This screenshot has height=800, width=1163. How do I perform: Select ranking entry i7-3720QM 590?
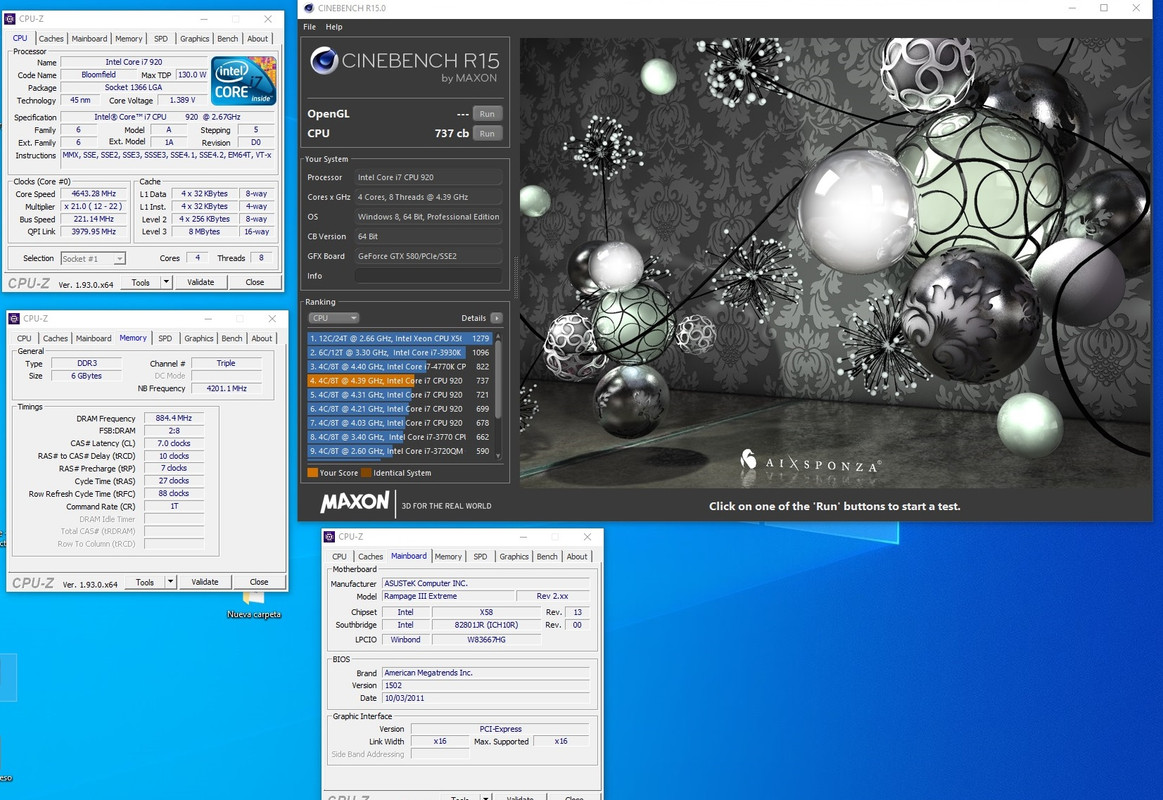(400, 451)
